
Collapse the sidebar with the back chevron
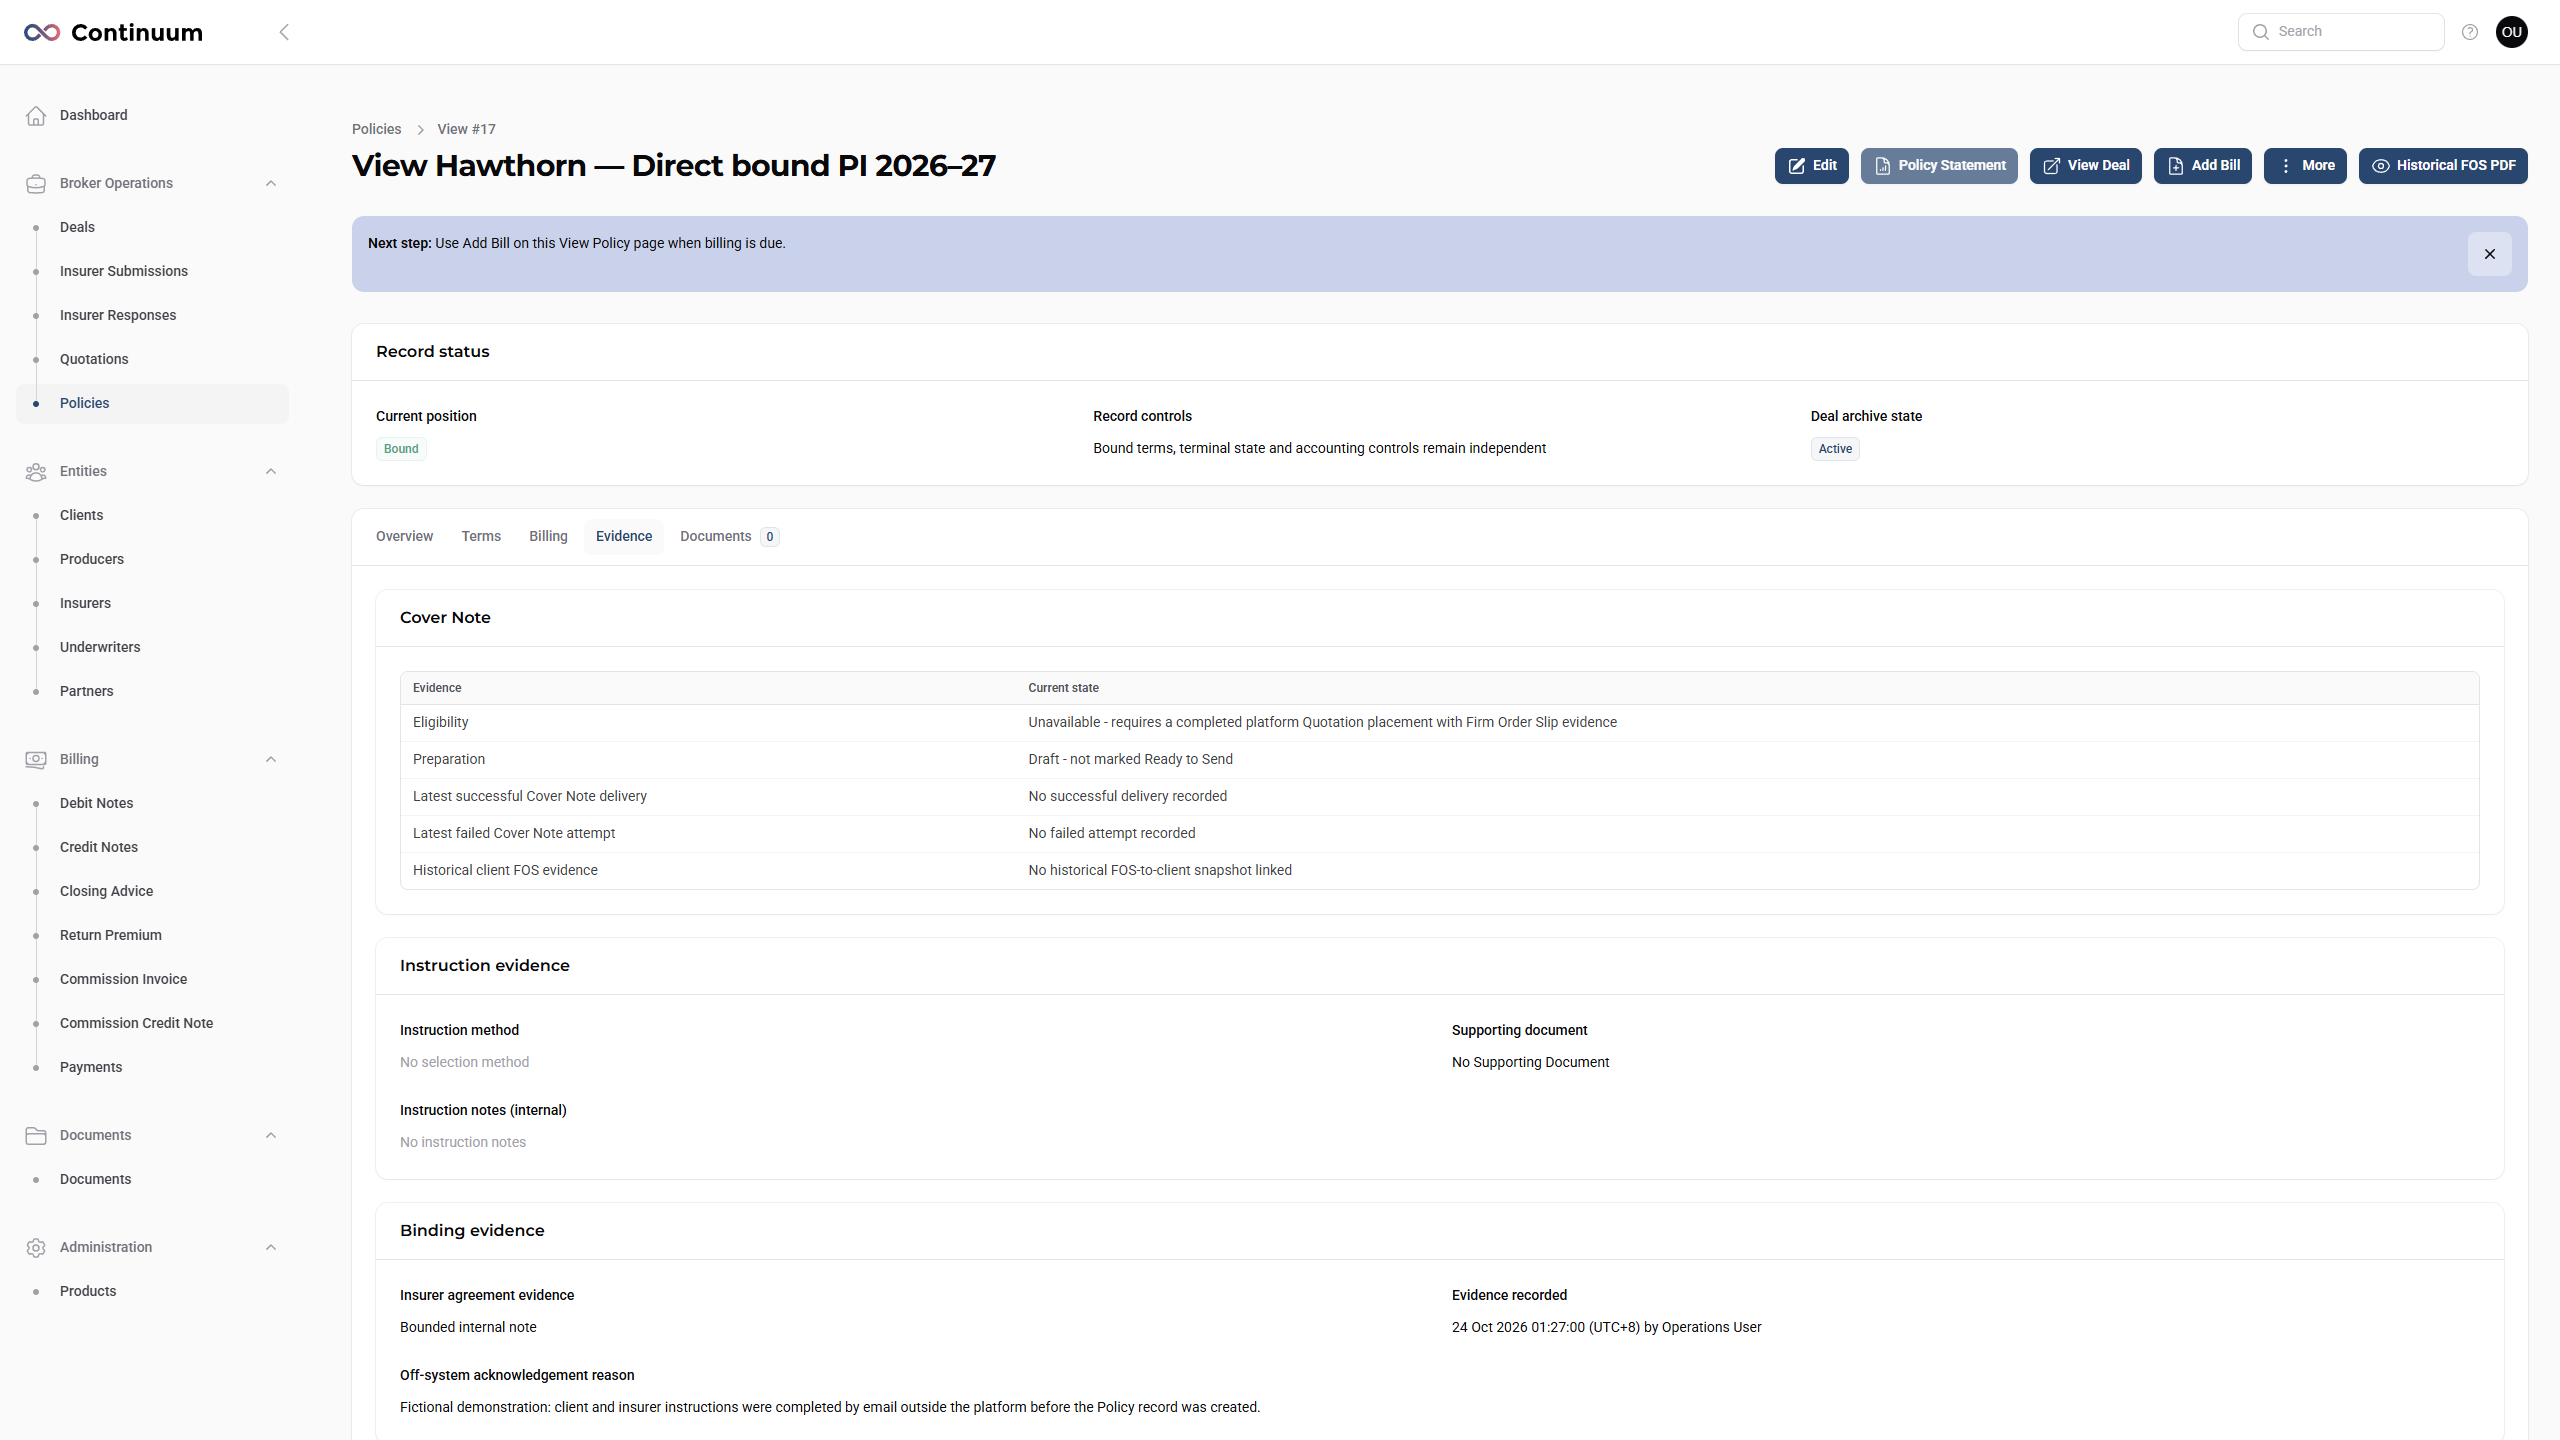284,32
